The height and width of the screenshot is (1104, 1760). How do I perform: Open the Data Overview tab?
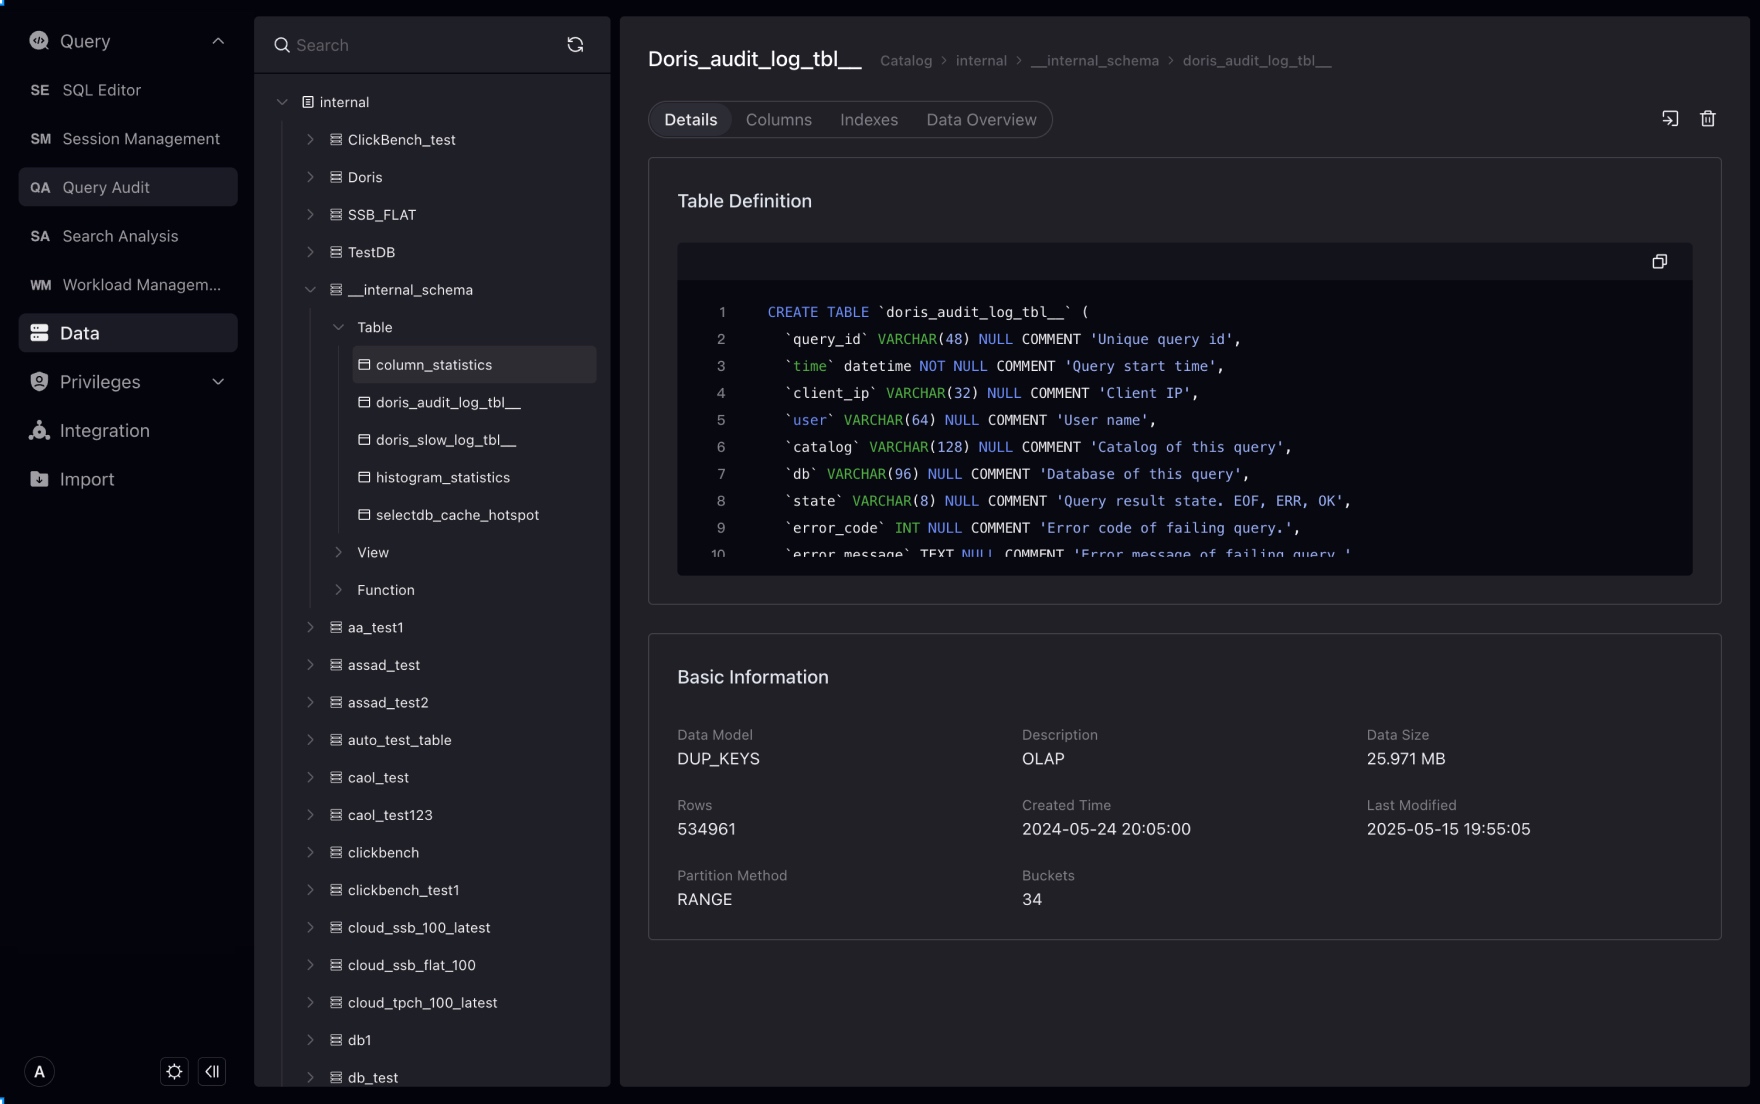coord(981,119)
